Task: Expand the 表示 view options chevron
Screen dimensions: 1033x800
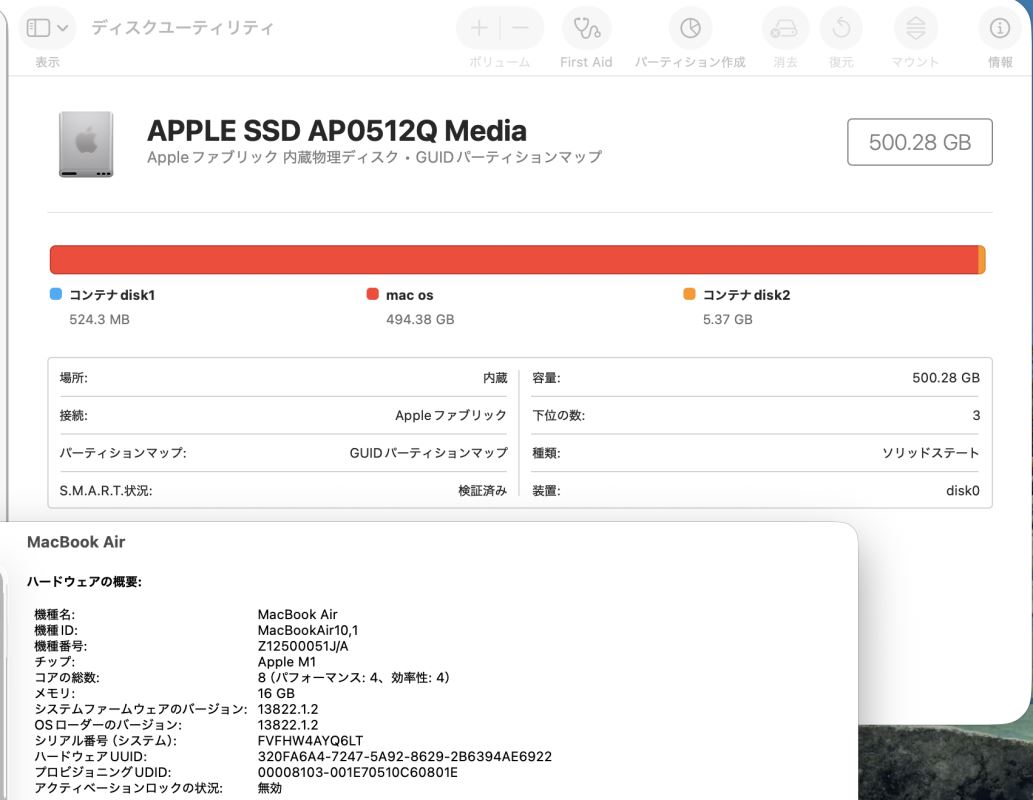Action: pyautogui.click(x=64, y=28)
